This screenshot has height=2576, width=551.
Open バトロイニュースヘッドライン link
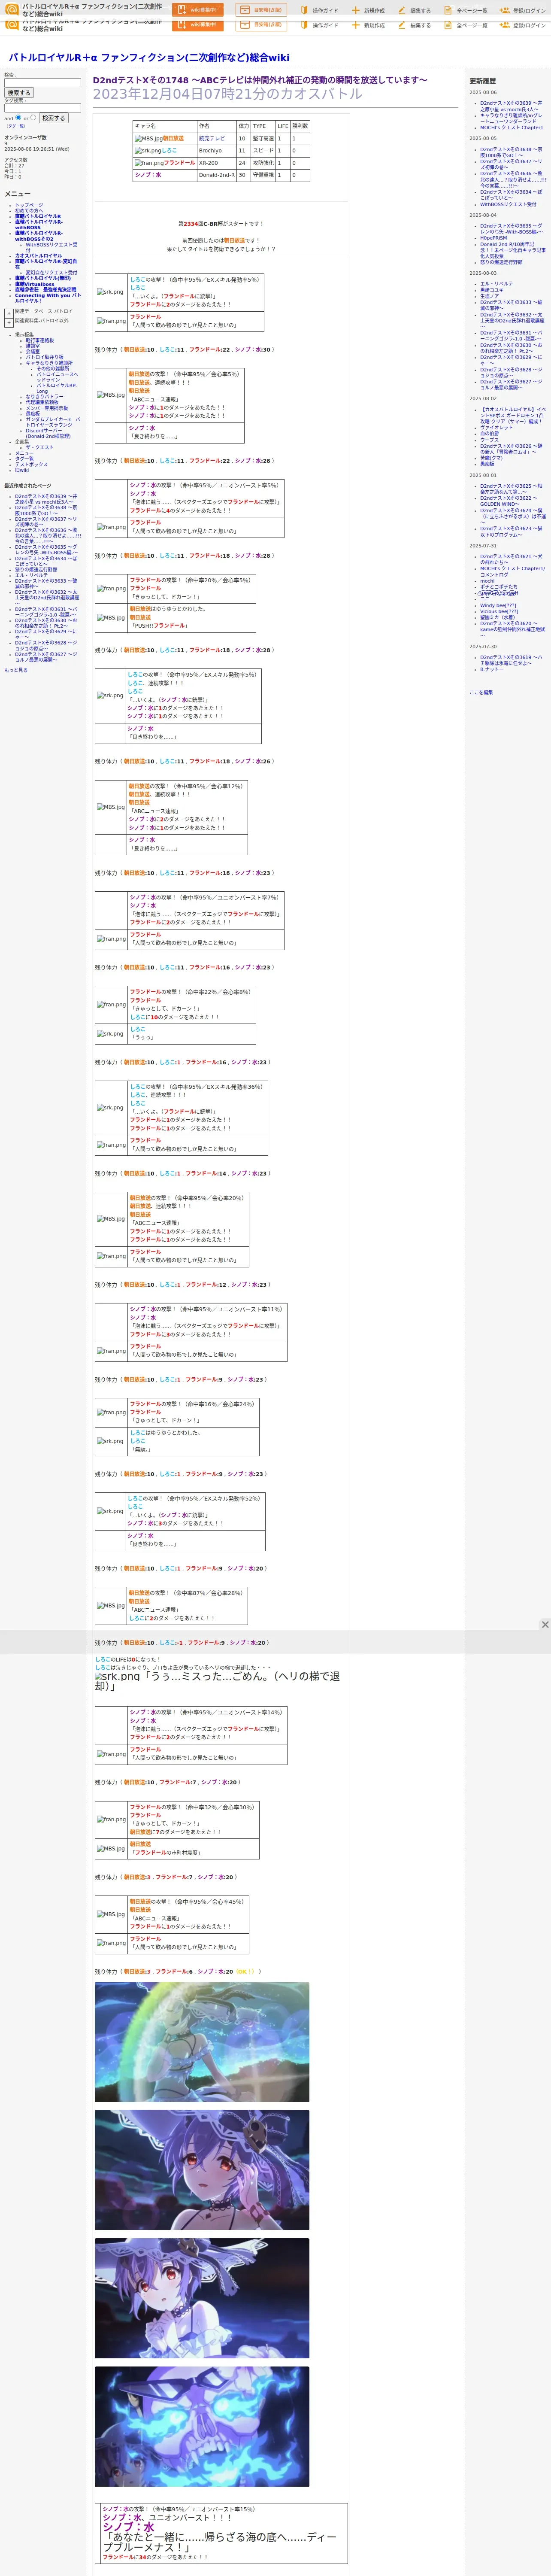pos(57,377)
